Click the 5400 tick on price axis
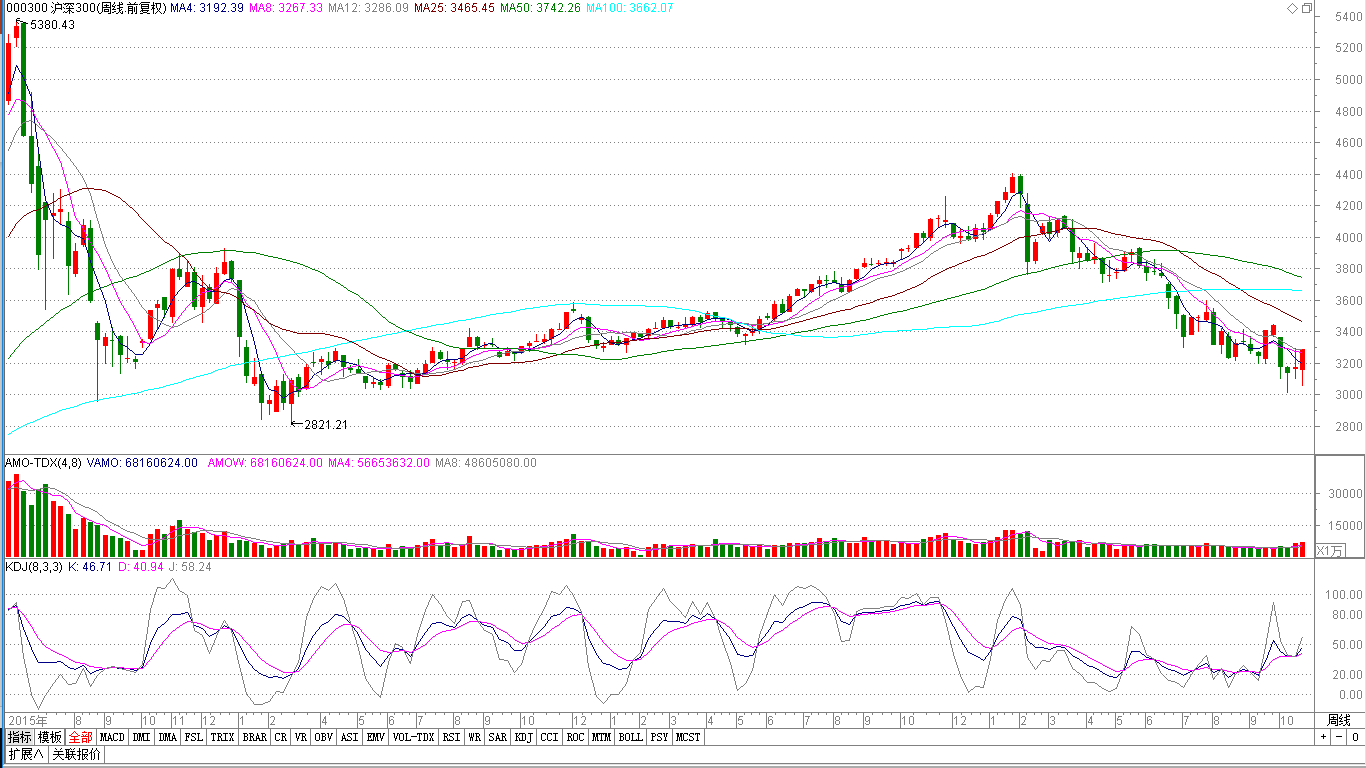This screenshot has width=1366, height=768. click(1349, 16)
